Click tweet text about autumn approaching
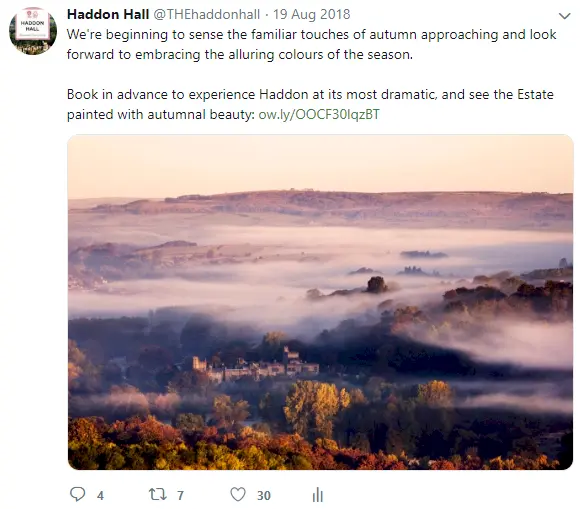 click(311, 44)
